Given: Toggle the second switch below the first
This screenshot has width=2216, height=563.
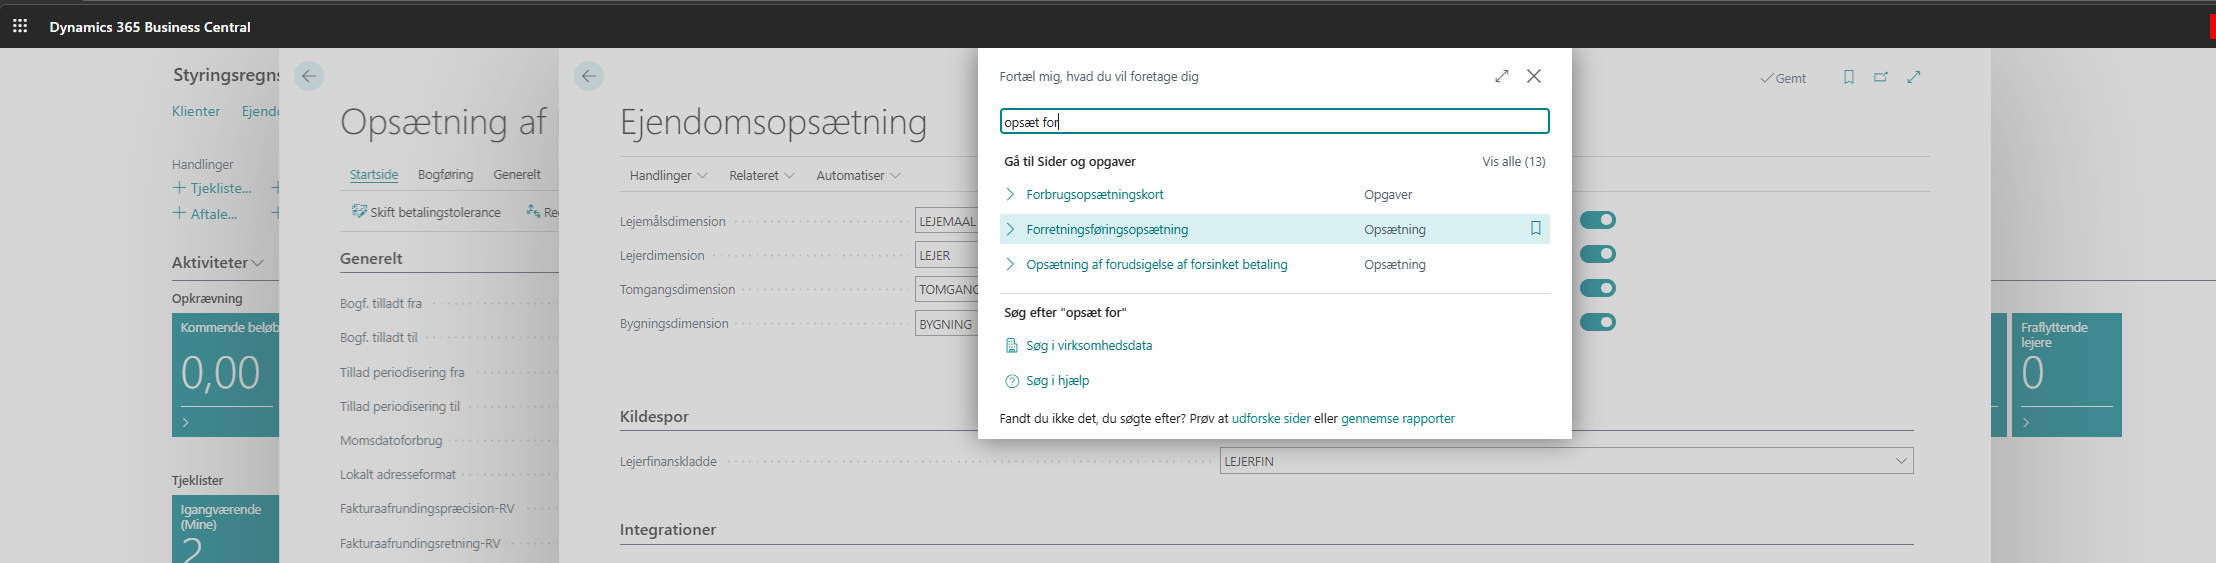Looking at the screenshot, I should pyautogui.click(x=1597, y=254).
